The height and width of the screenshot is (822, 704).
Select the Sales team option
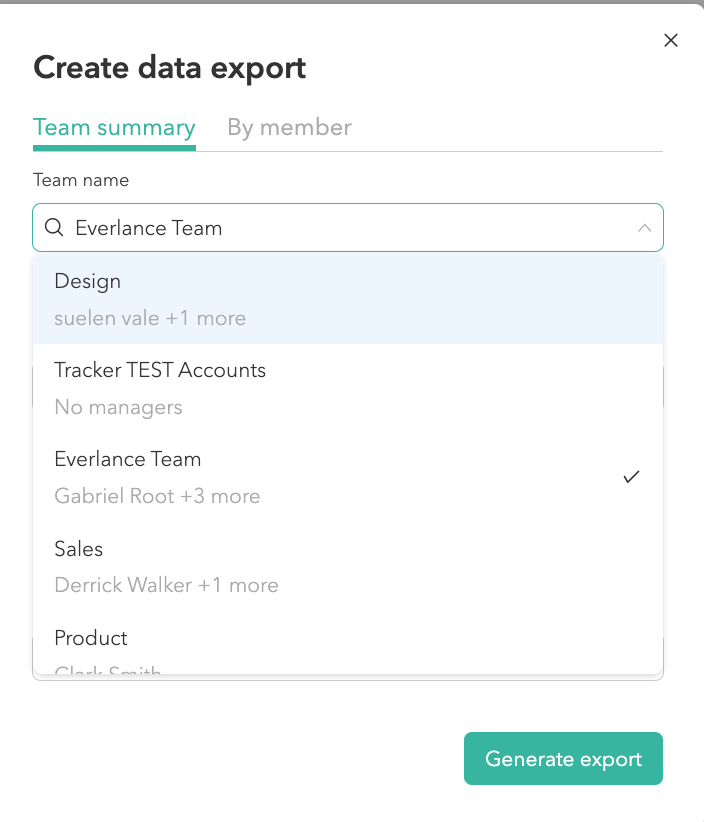point(79,549)
